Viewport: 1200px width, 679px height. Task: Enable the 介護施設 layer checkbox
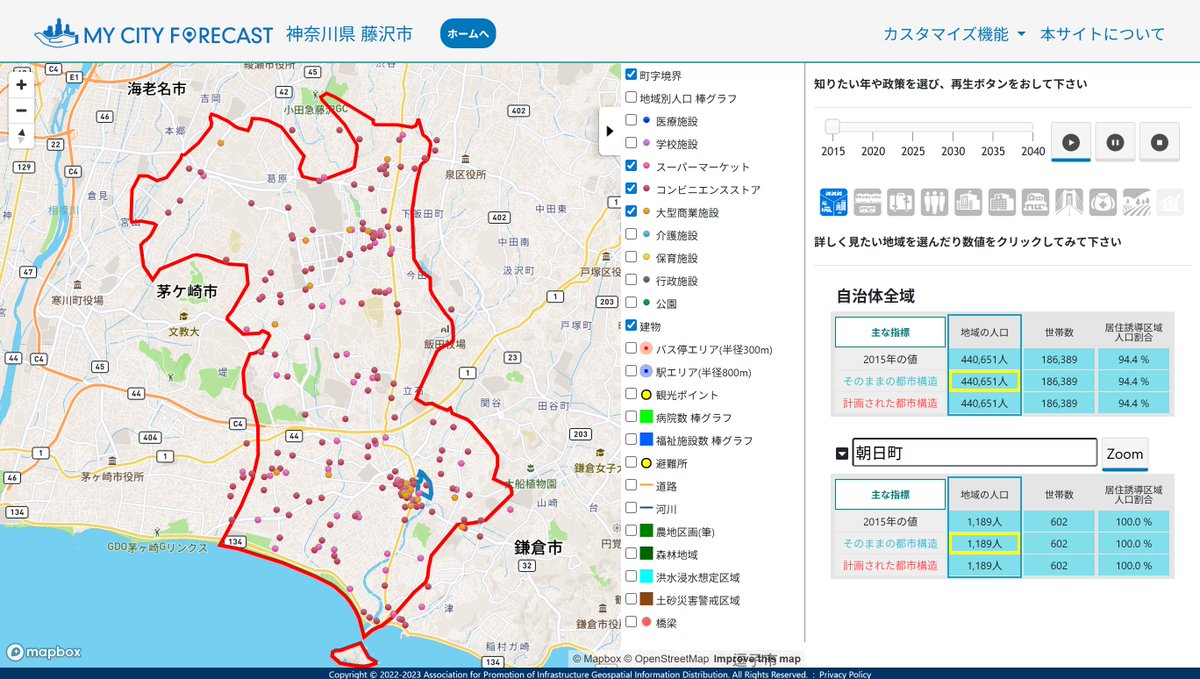(631, 235)
